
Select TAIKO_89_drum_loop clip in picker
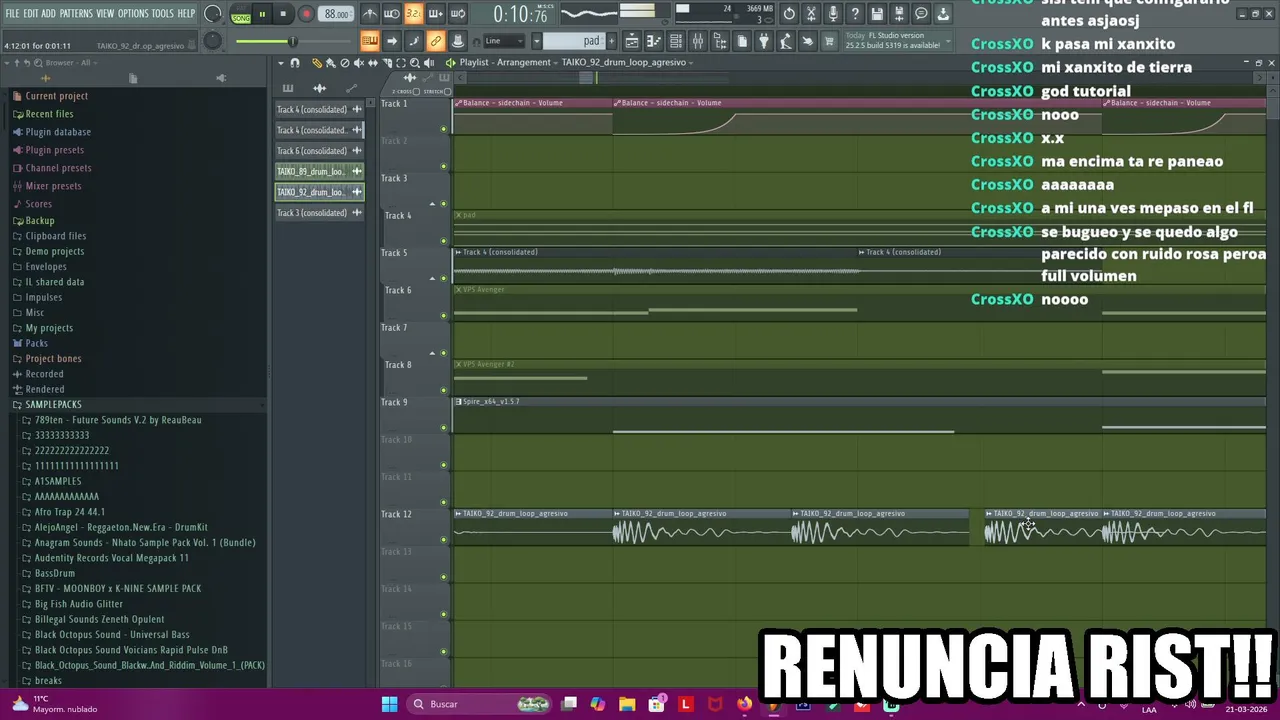click(320, 171)
